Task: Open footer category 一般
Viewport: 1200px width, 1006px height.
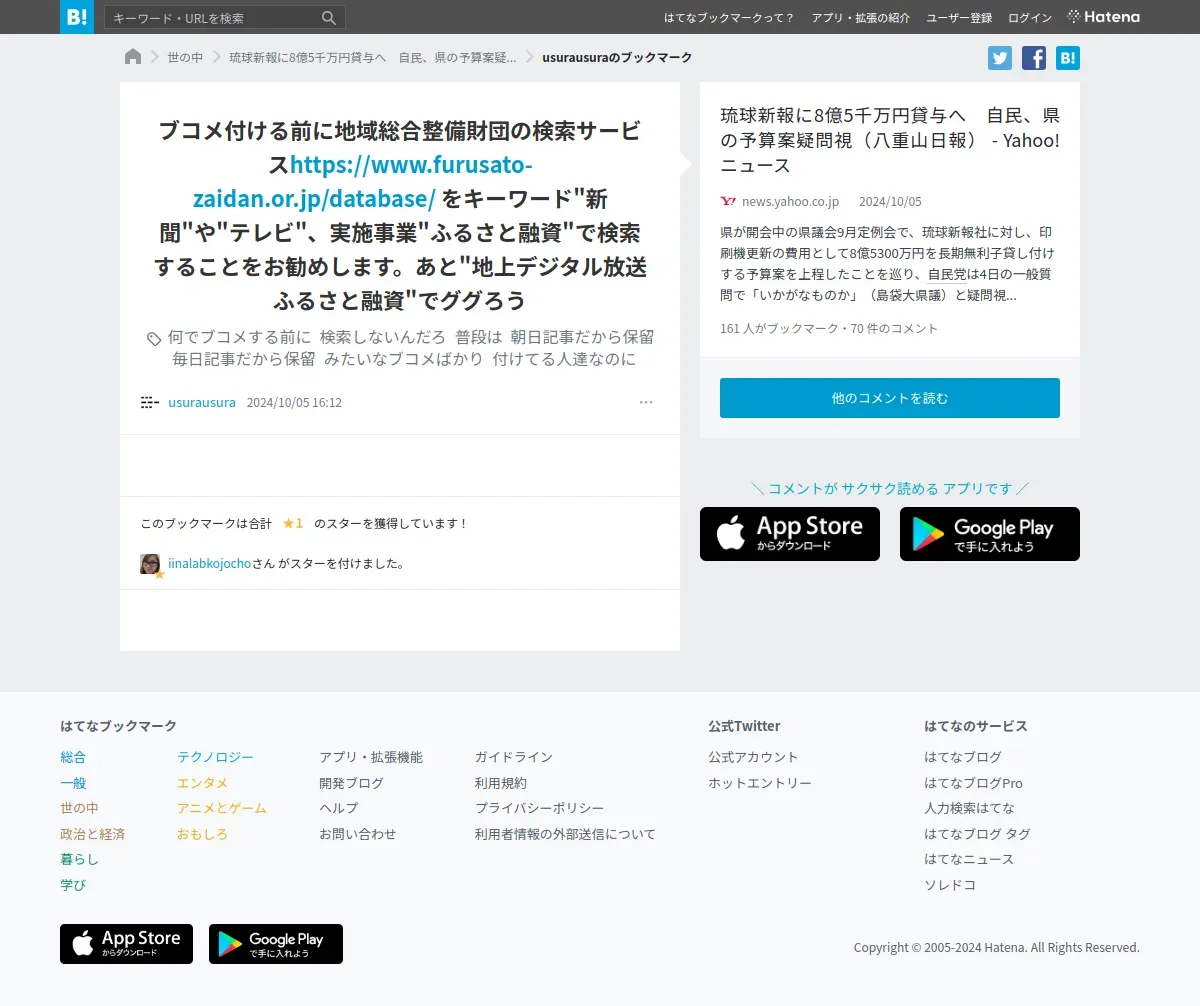Action: pos(73,783)
